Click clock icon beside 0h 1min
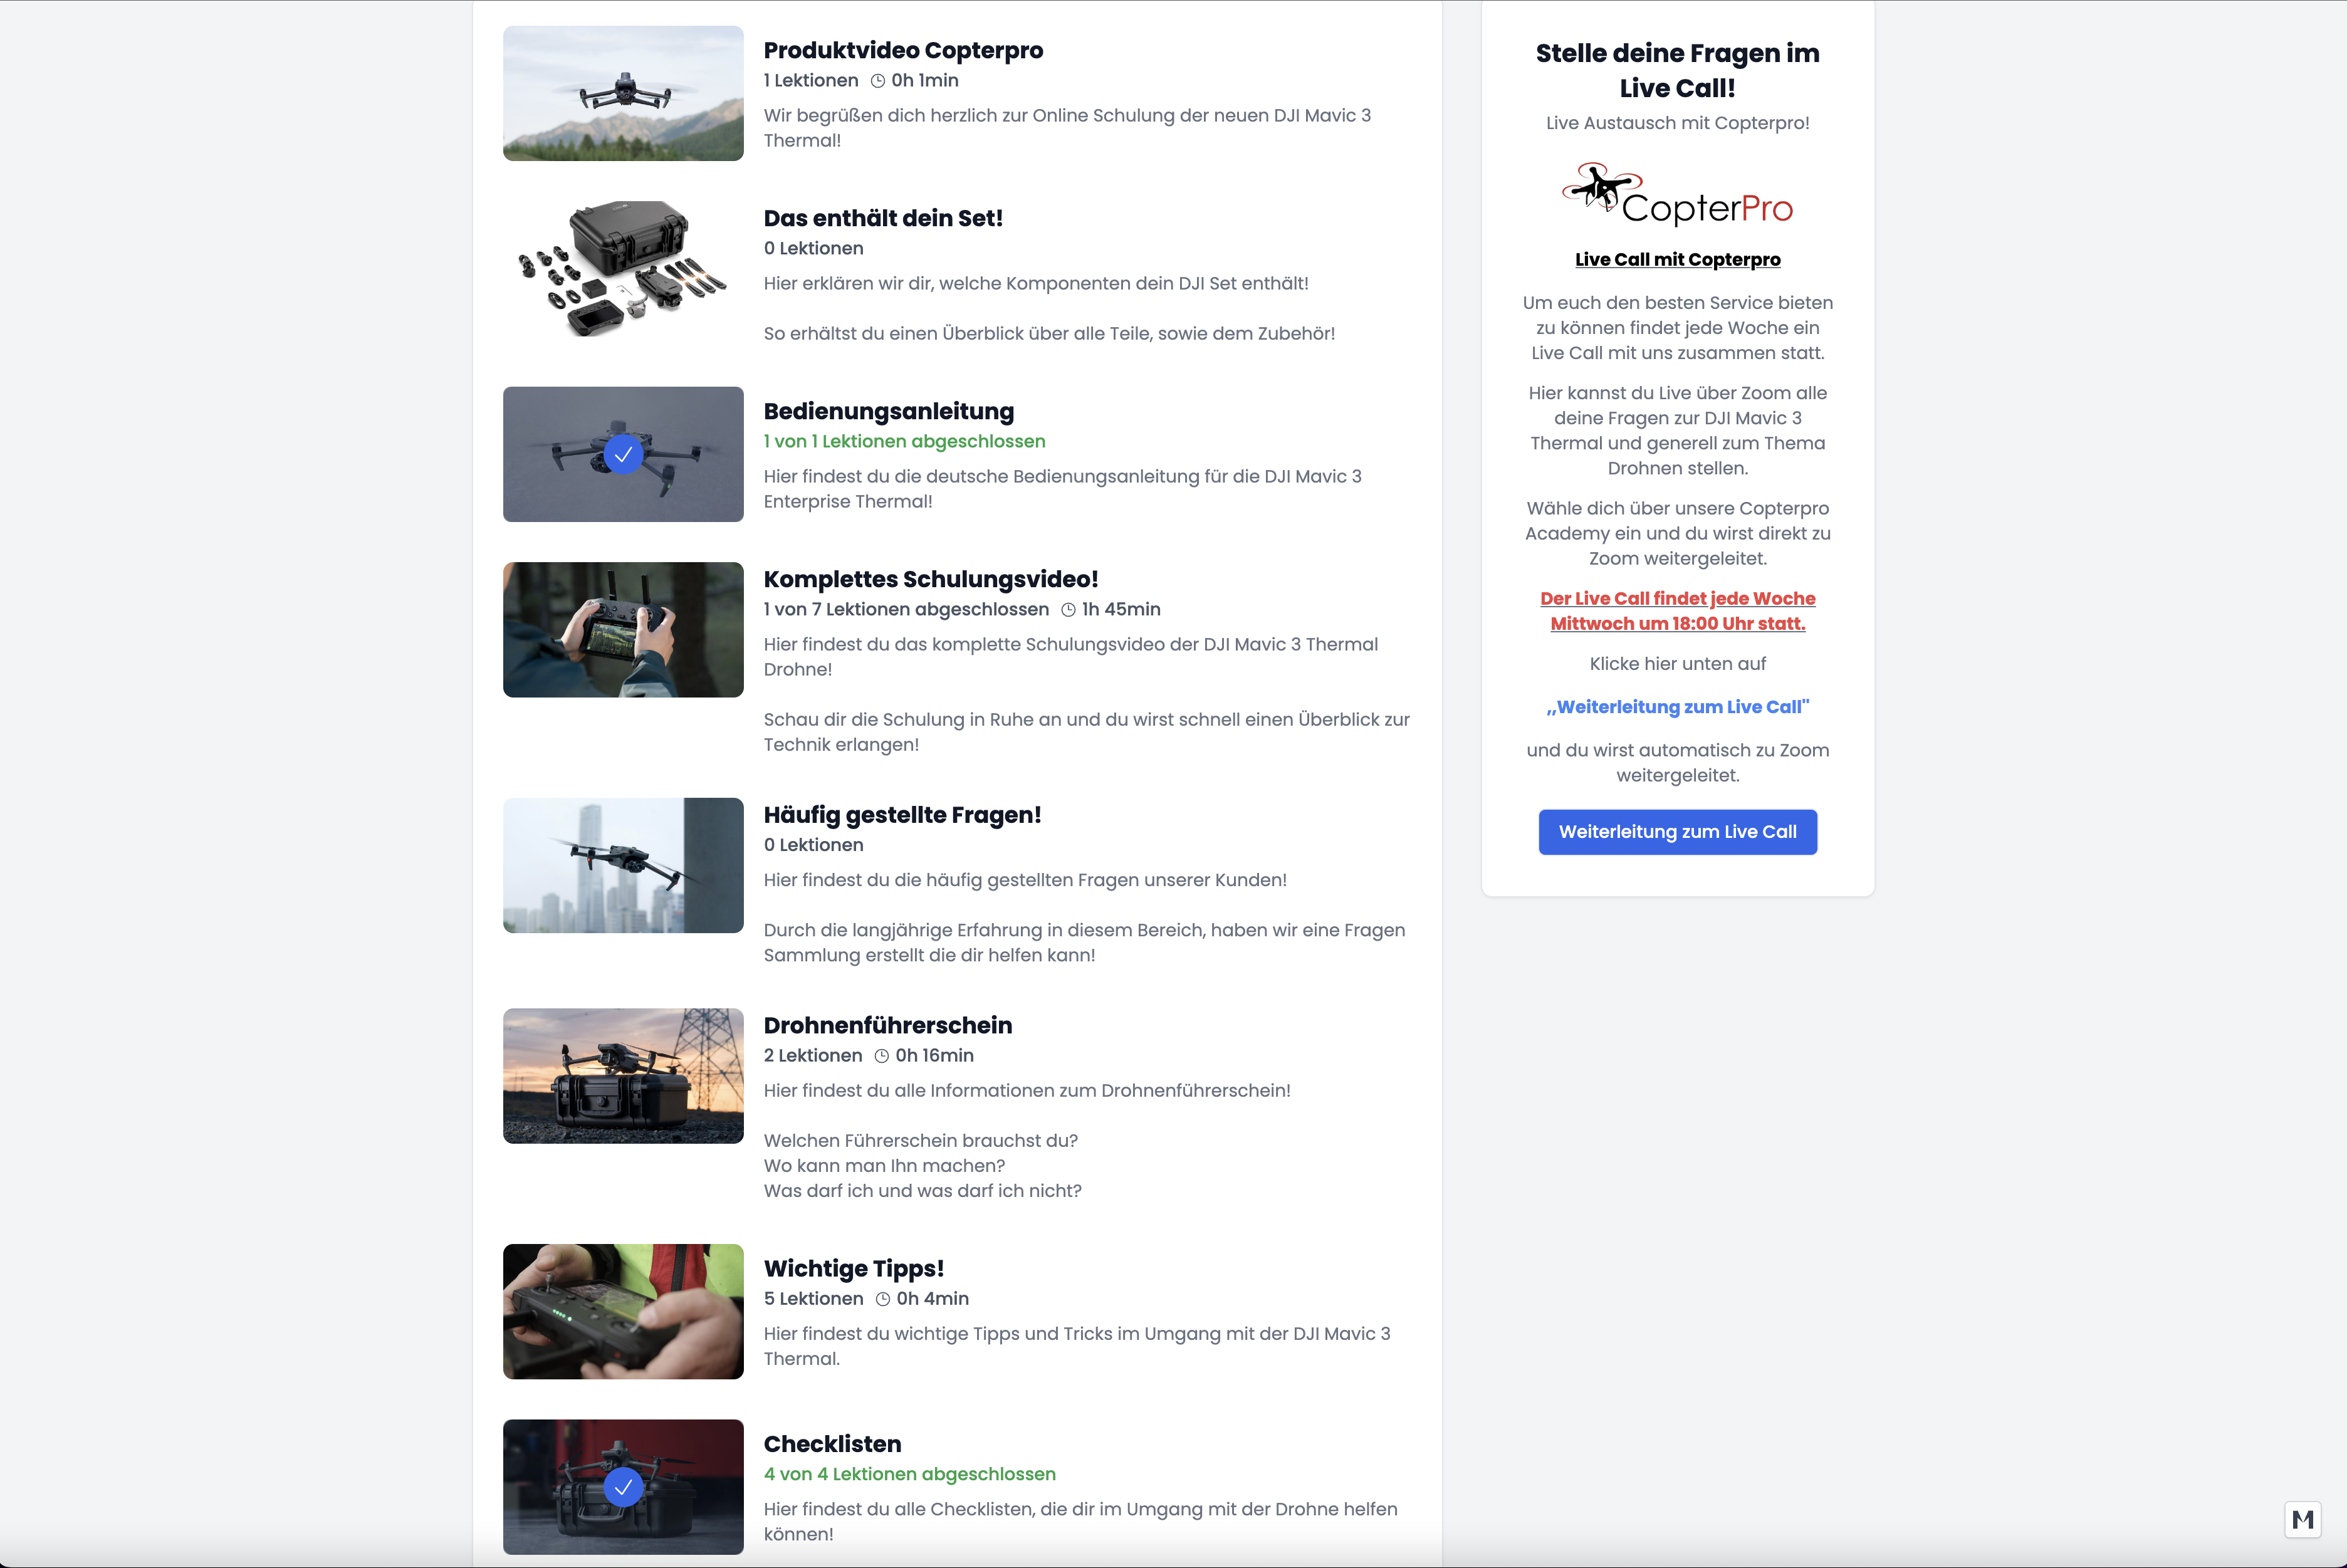Image resolution: width=2347 pixels, height=1568 pixels. pos(877,81)
